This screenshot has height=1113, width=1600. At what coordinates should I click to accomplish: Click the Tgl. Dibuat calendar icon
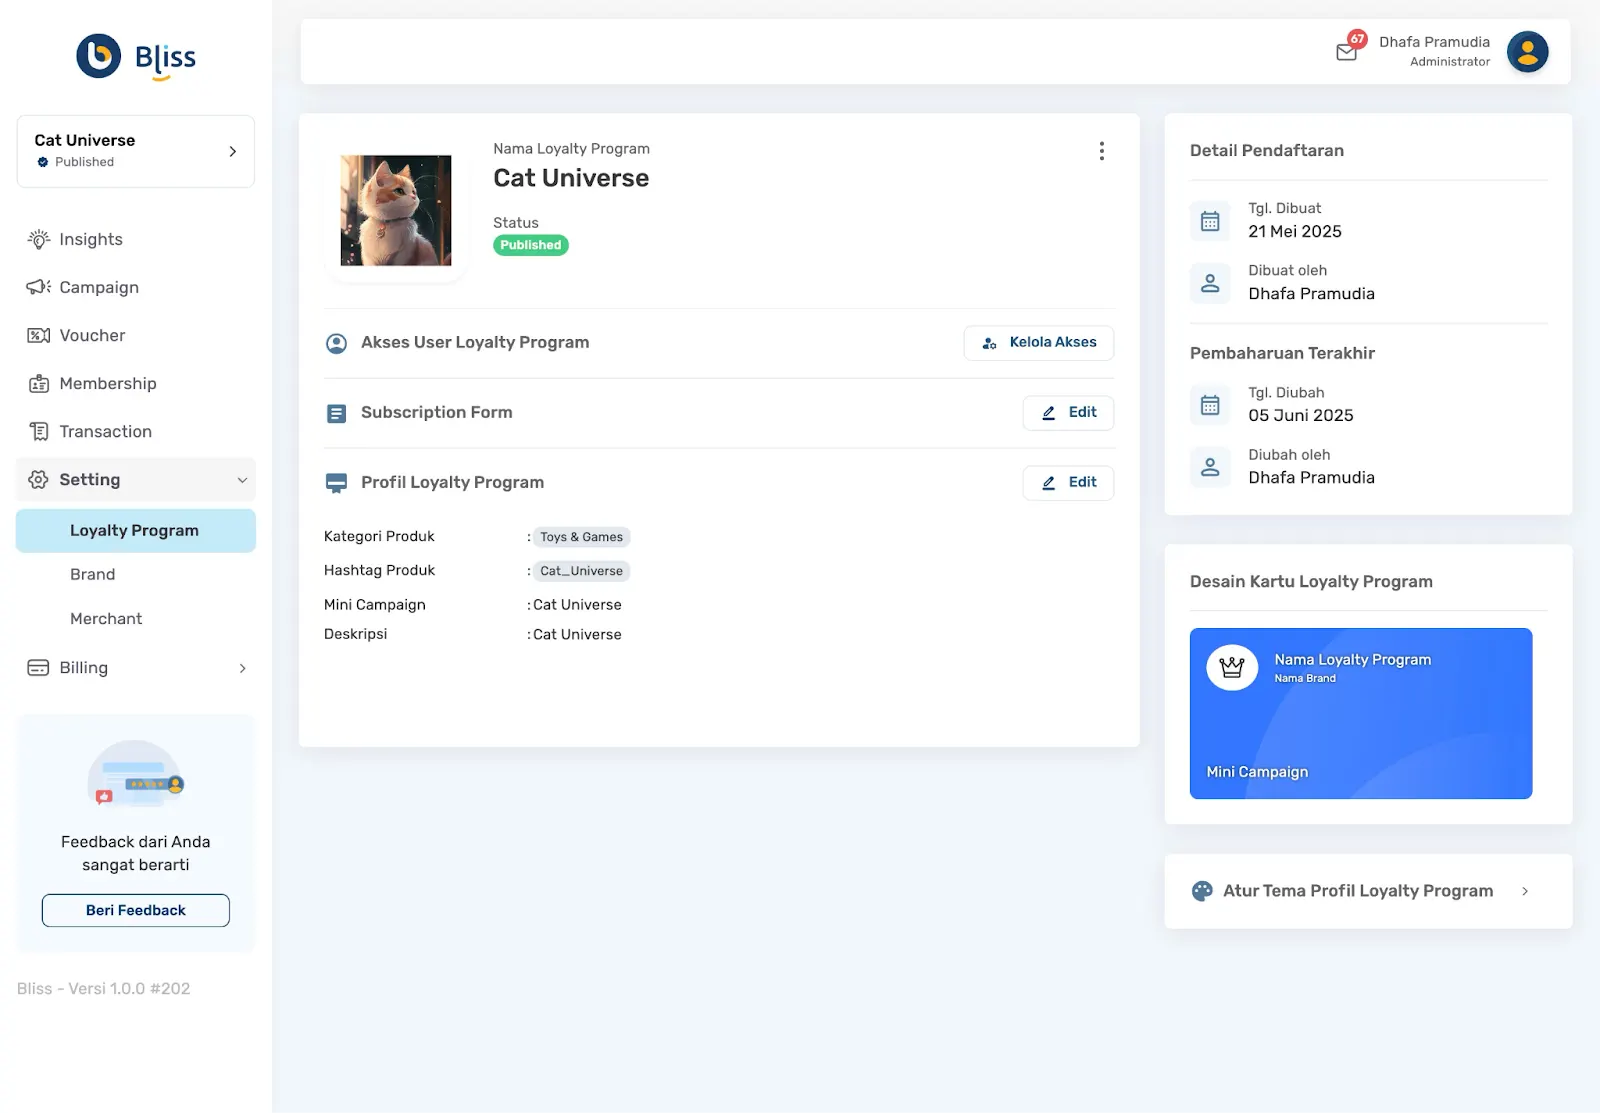(x=1210, y=221)
